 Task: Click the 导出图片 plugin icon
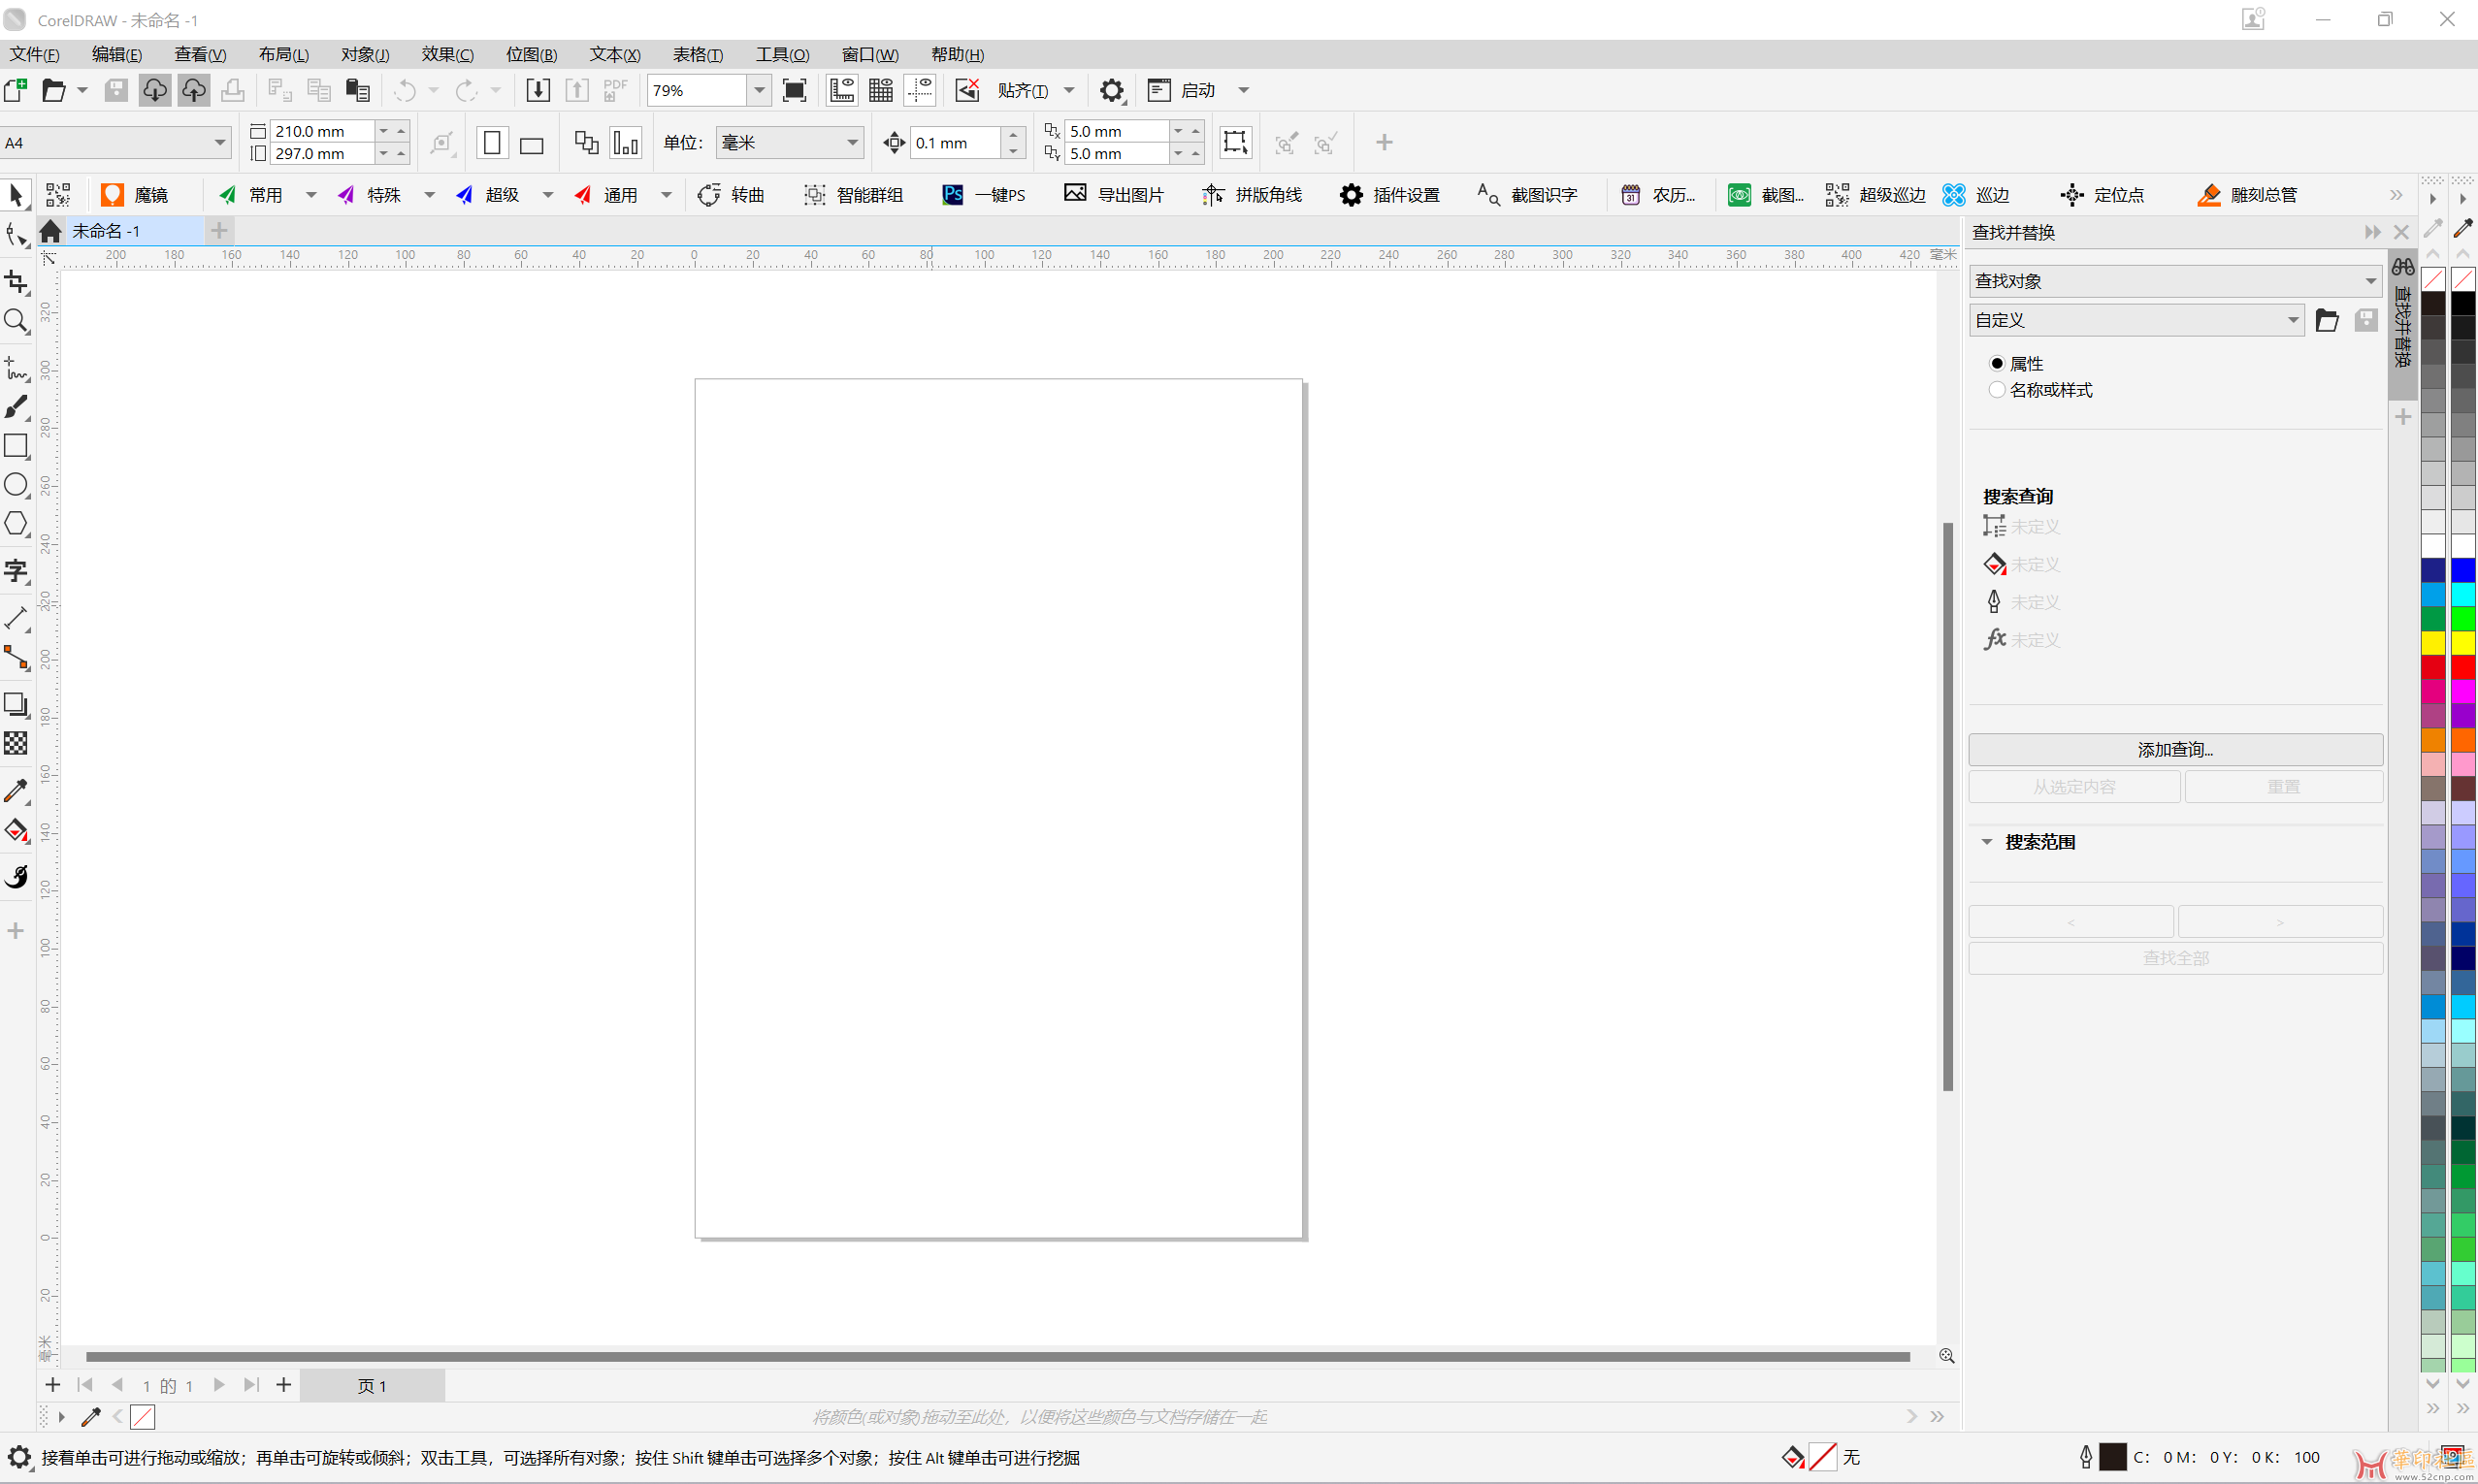(x=1114, y=195)
